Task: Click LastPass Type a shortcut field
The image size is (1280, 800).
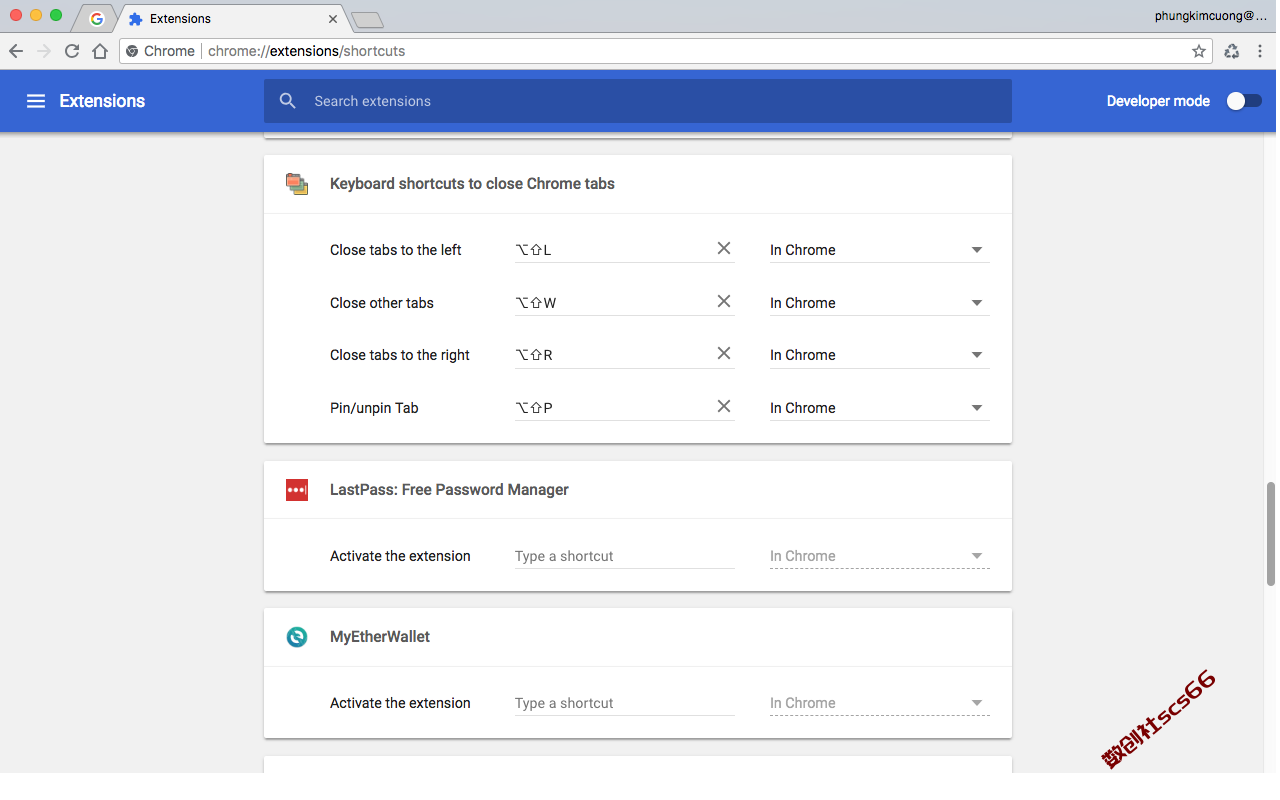Action: [x=625, y=556]
